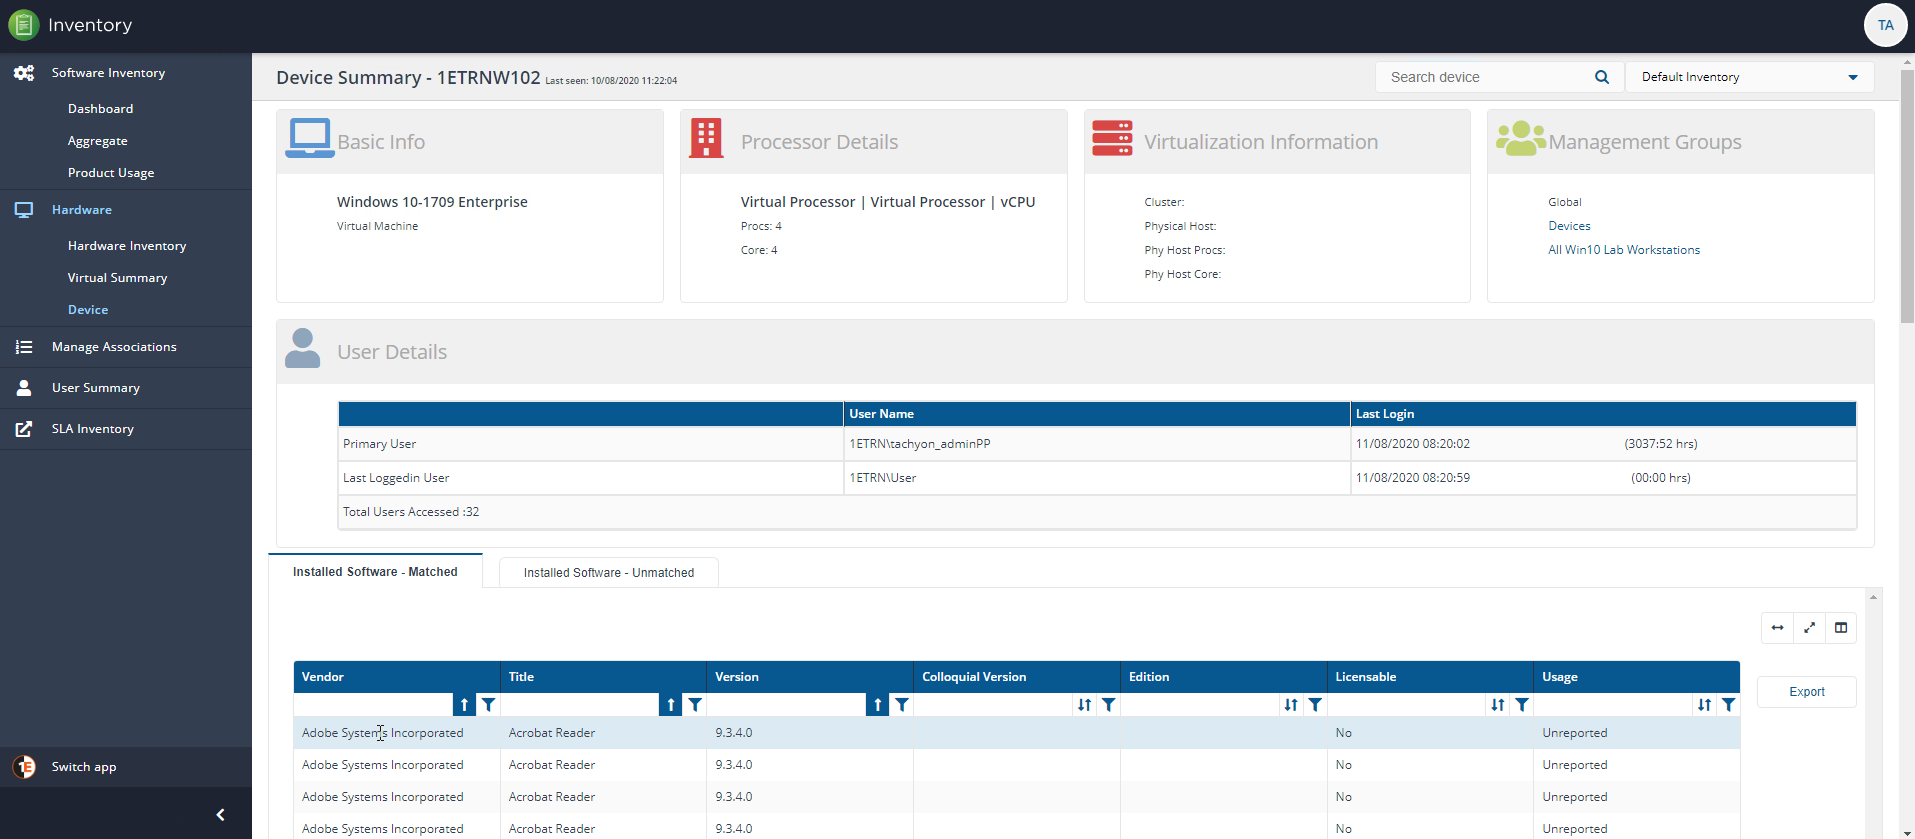Screen dimensions: 1915x839
Task: Open Hardware Inventory in the sidebar
Action: pos(127,246)
